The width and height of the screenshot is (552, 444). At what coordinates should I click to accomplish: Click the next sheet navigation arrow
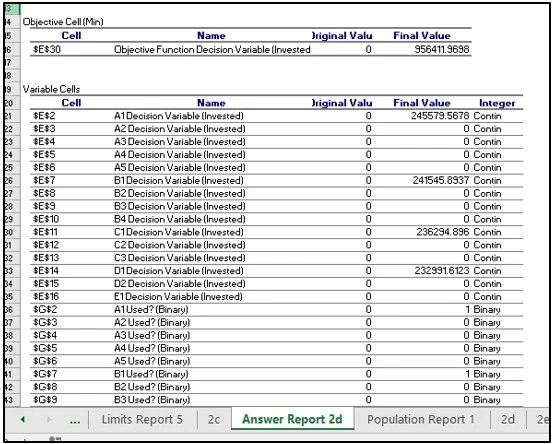[49, 419]
